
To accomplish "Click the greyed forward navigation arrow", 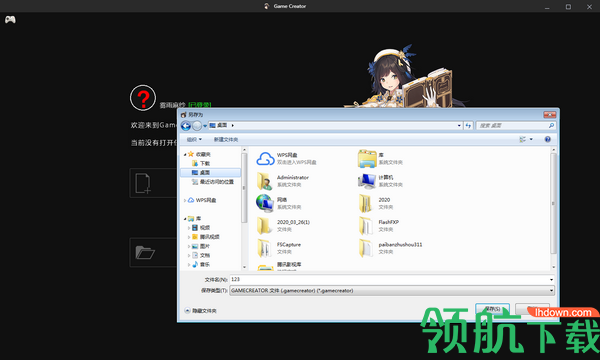I will (x=197, y=125).
